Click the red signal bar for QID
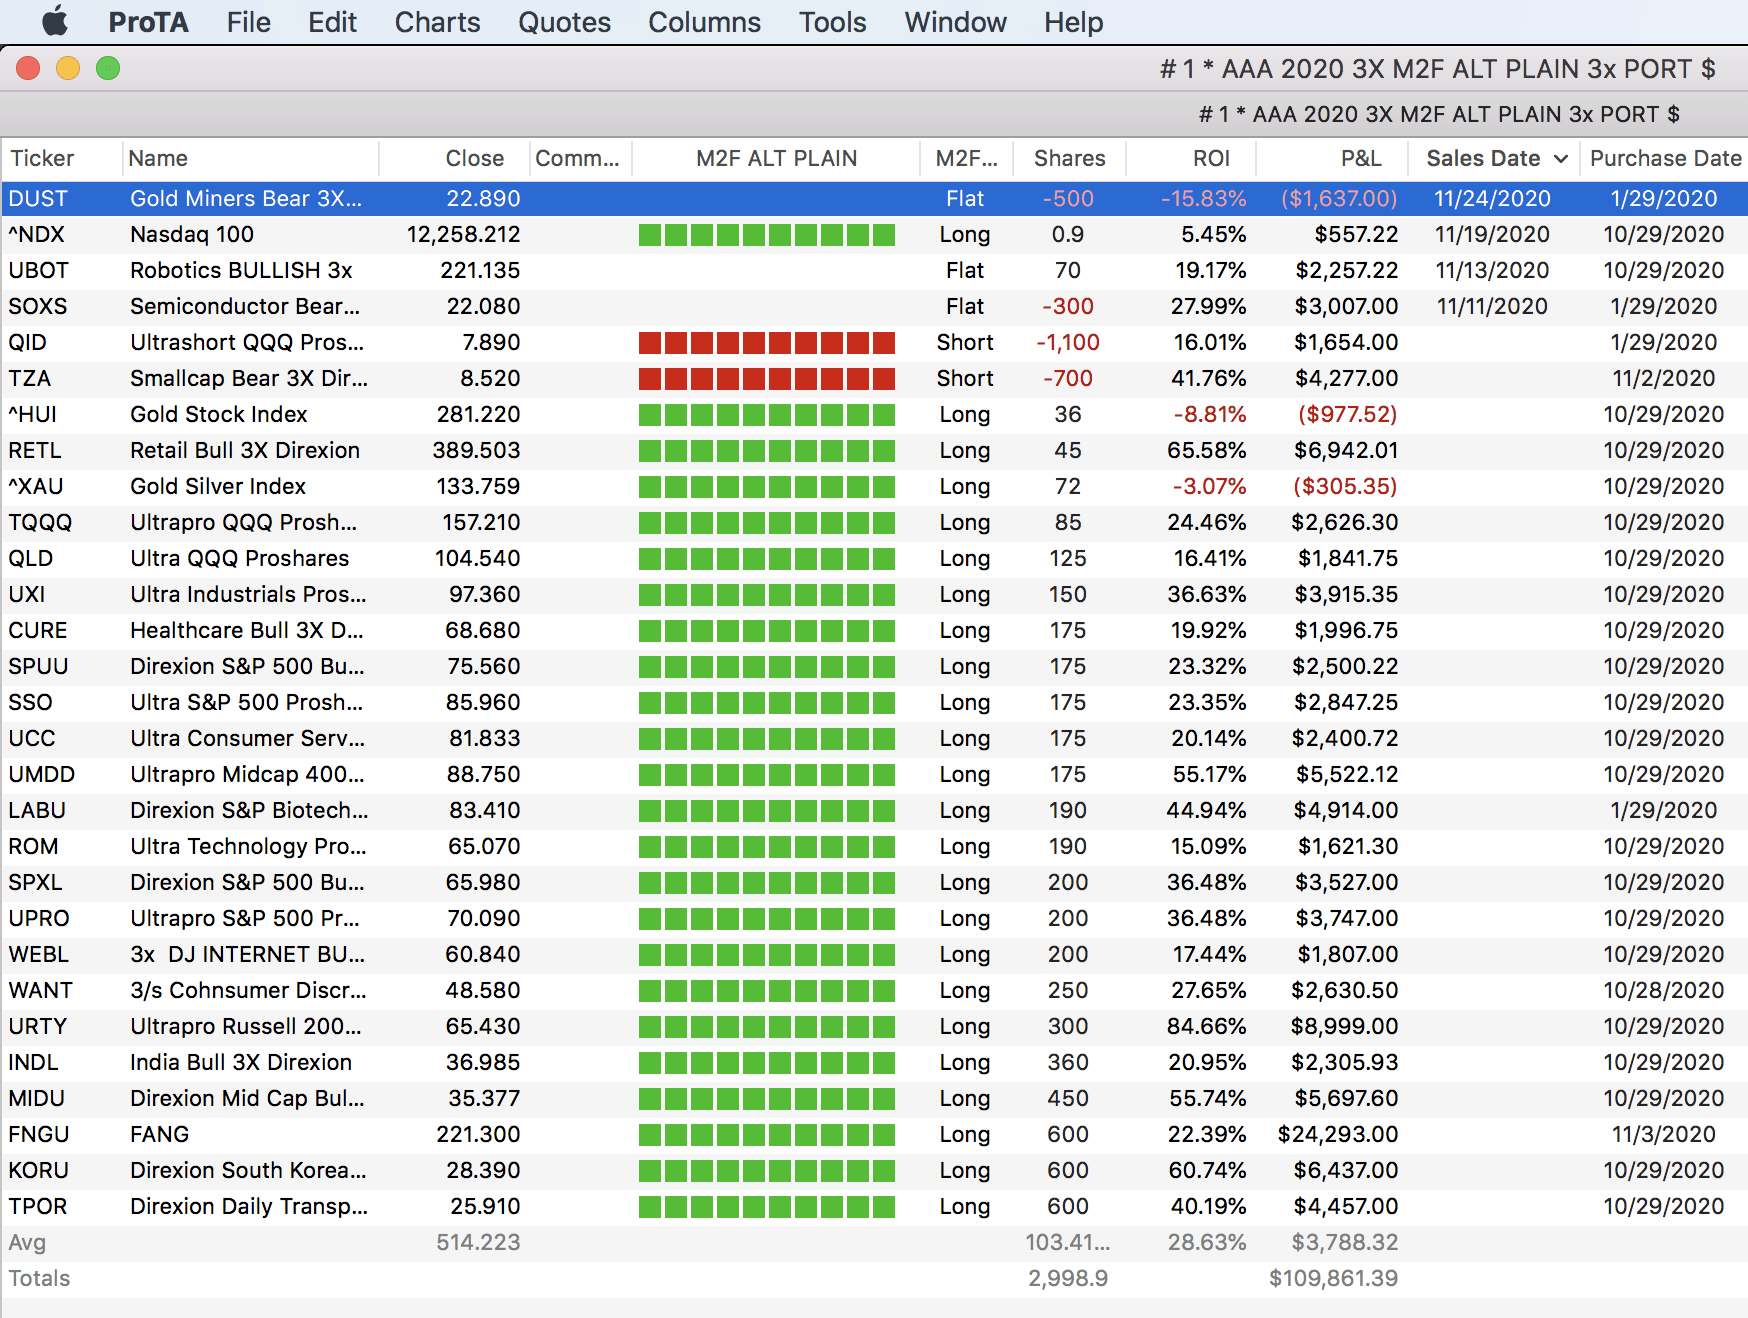1748x1318 pixels. point(767,343)
